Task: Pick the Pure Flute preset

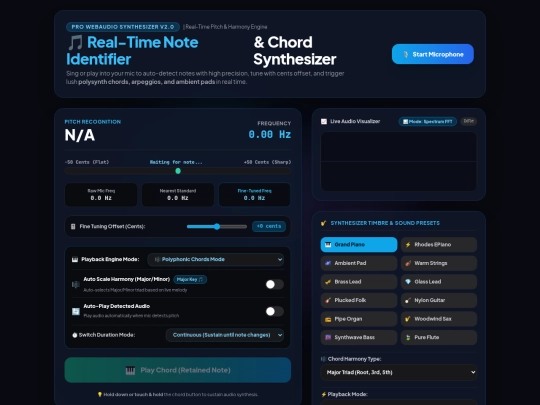Action: (439, 338)
